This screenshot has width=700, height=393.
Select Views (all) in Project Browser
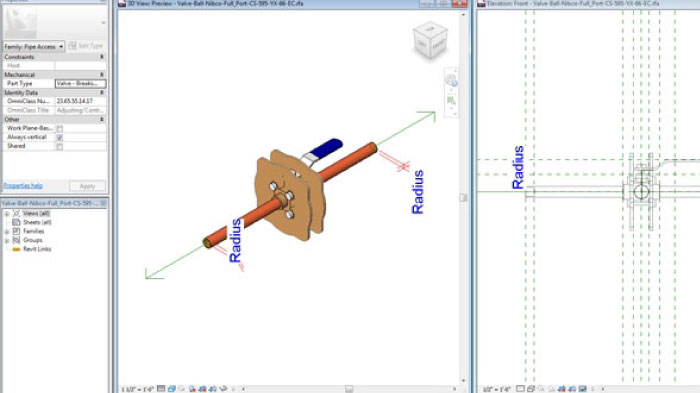point(37,213)
